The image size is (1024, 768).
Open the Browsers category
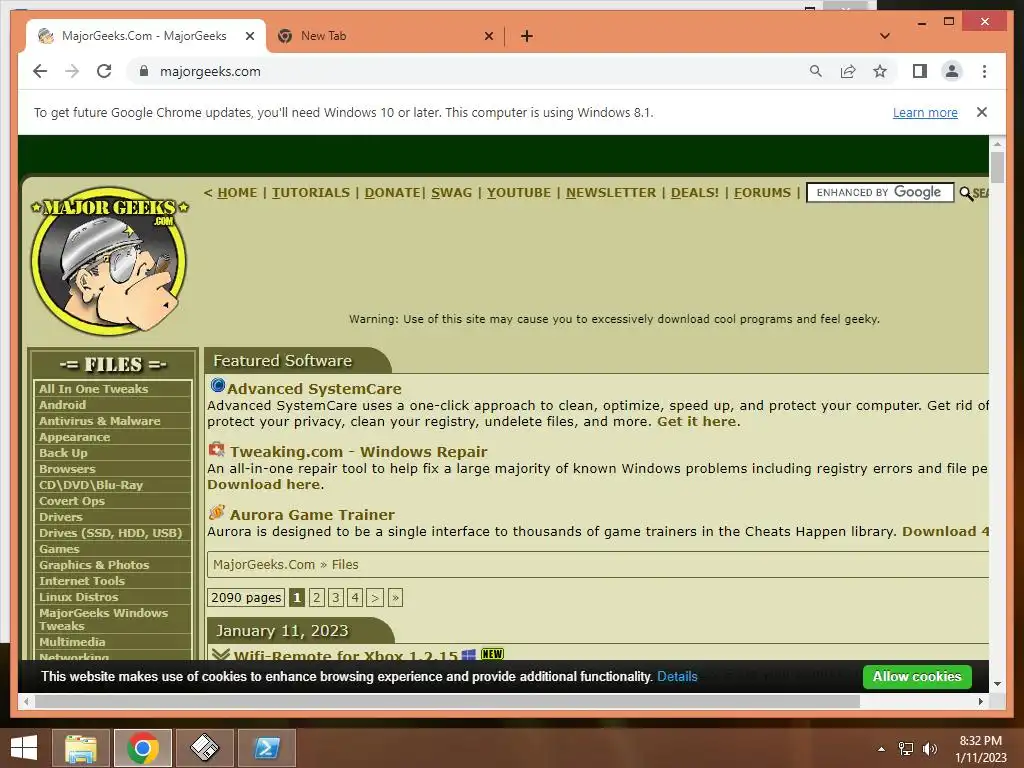coord(67,469)
